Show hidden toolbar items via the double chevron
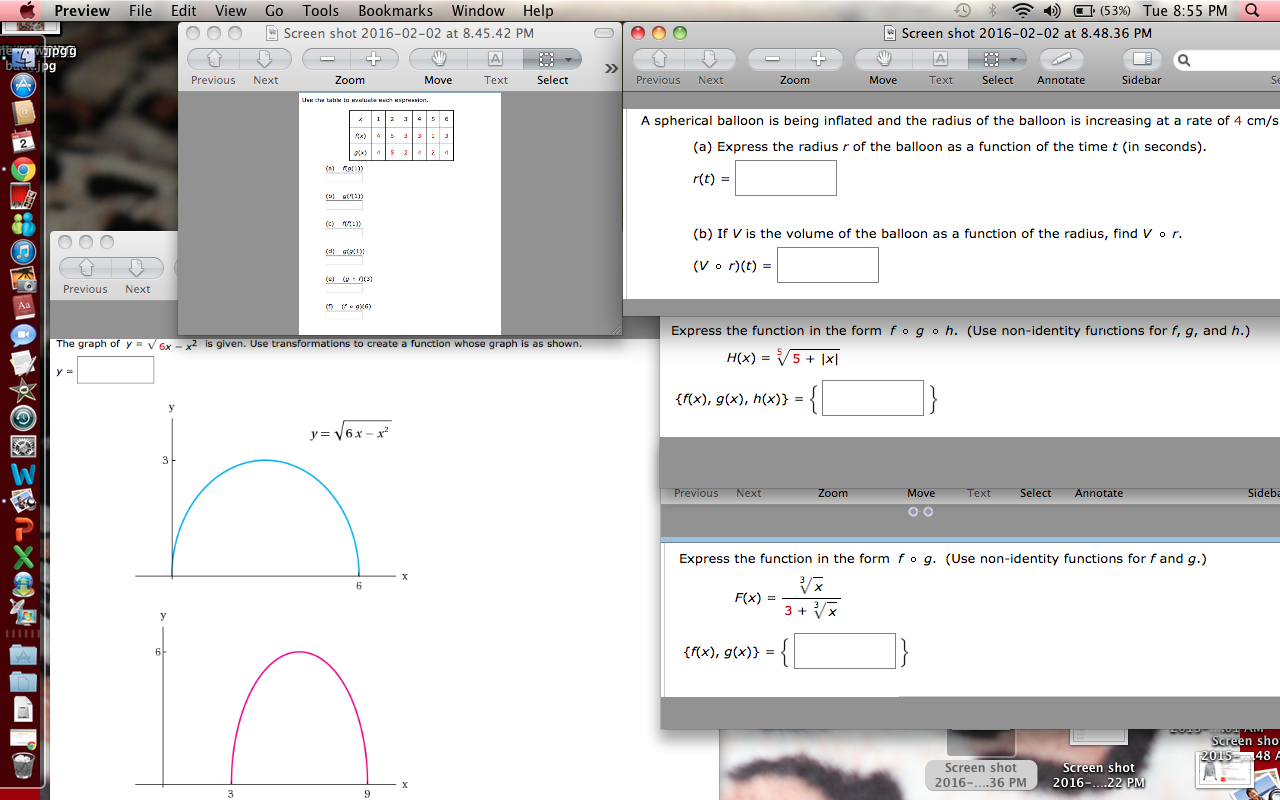1280x800 pixels. (x=612, y=68)
